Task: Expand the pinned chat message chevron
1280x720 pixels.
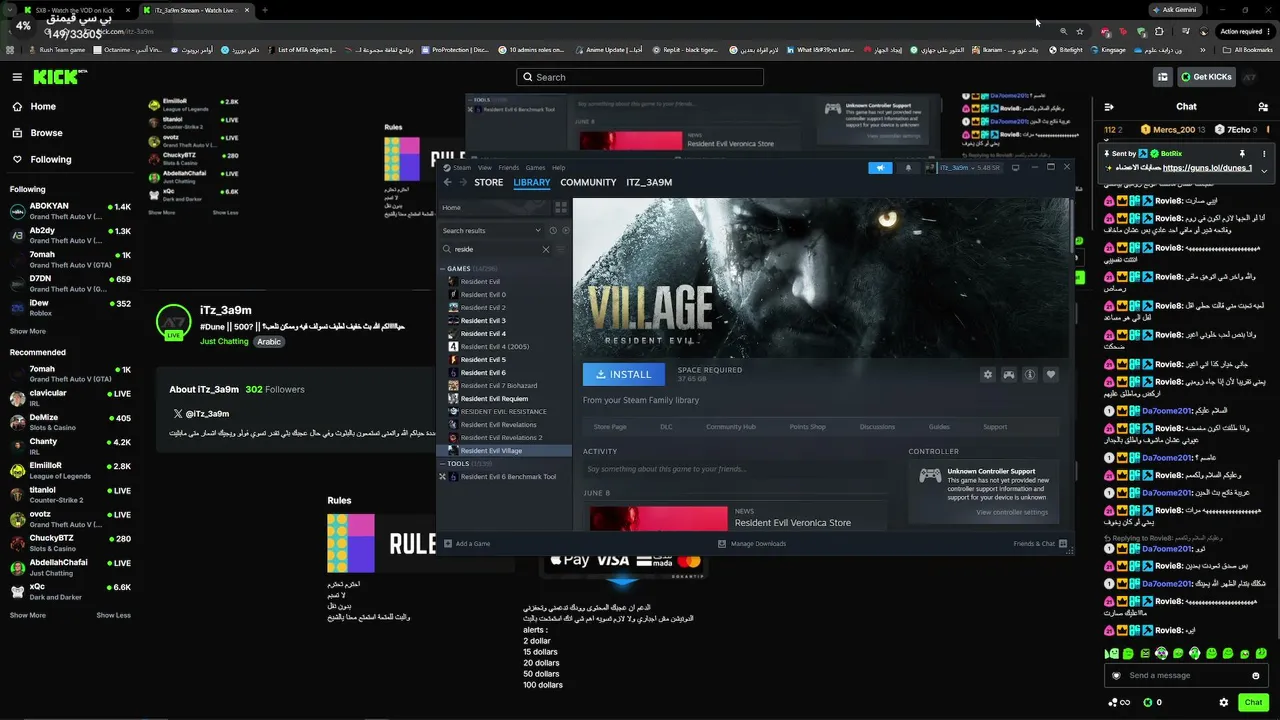Action: coord(1264,171)
